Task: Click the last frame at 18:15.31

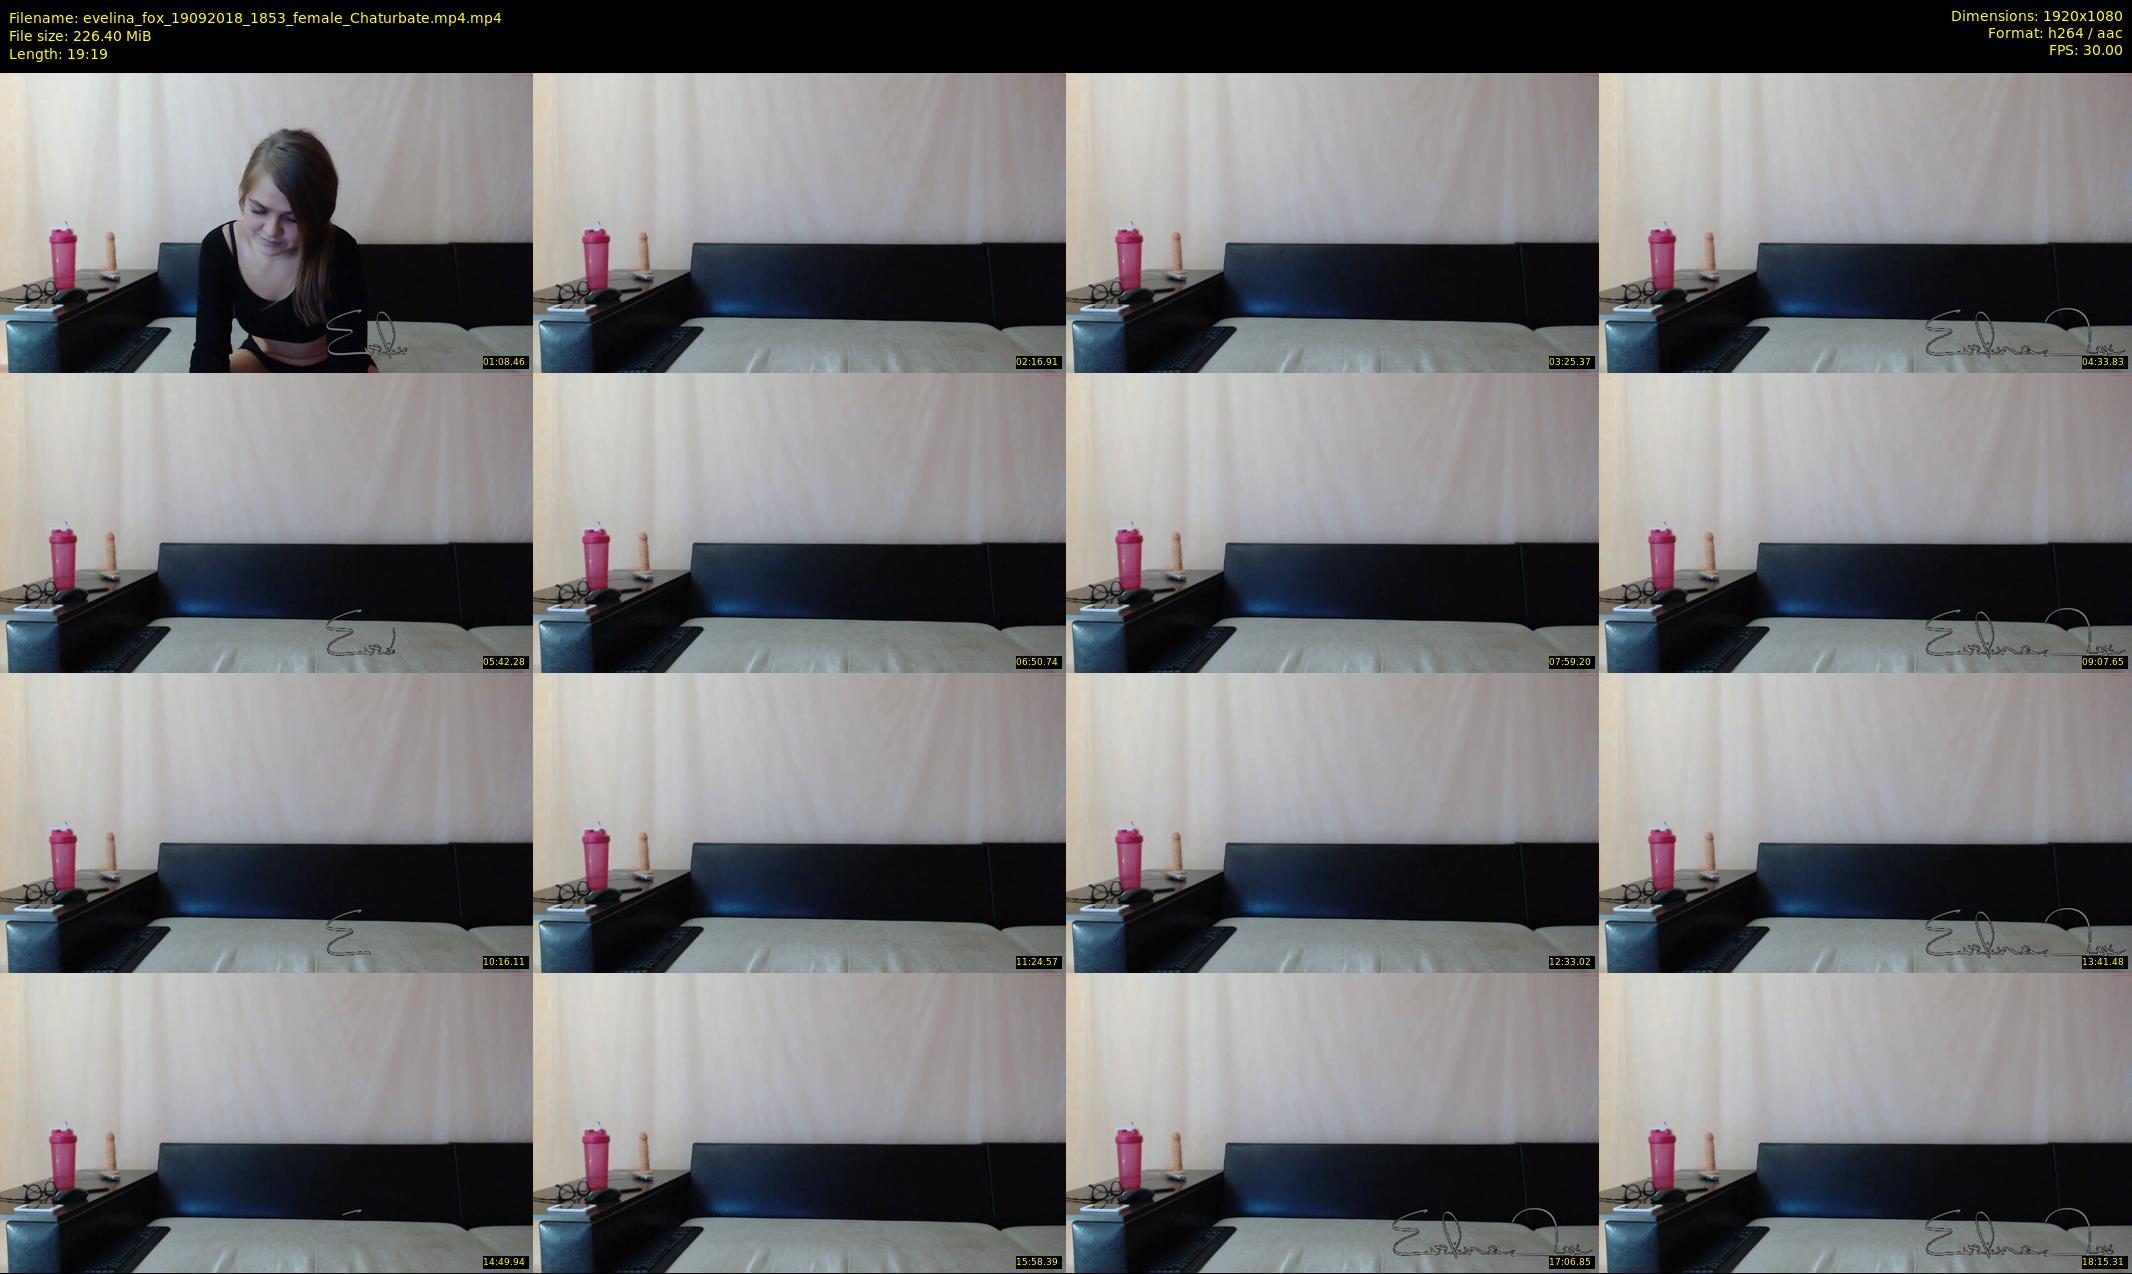Action: click(x=1865, y=1122)
